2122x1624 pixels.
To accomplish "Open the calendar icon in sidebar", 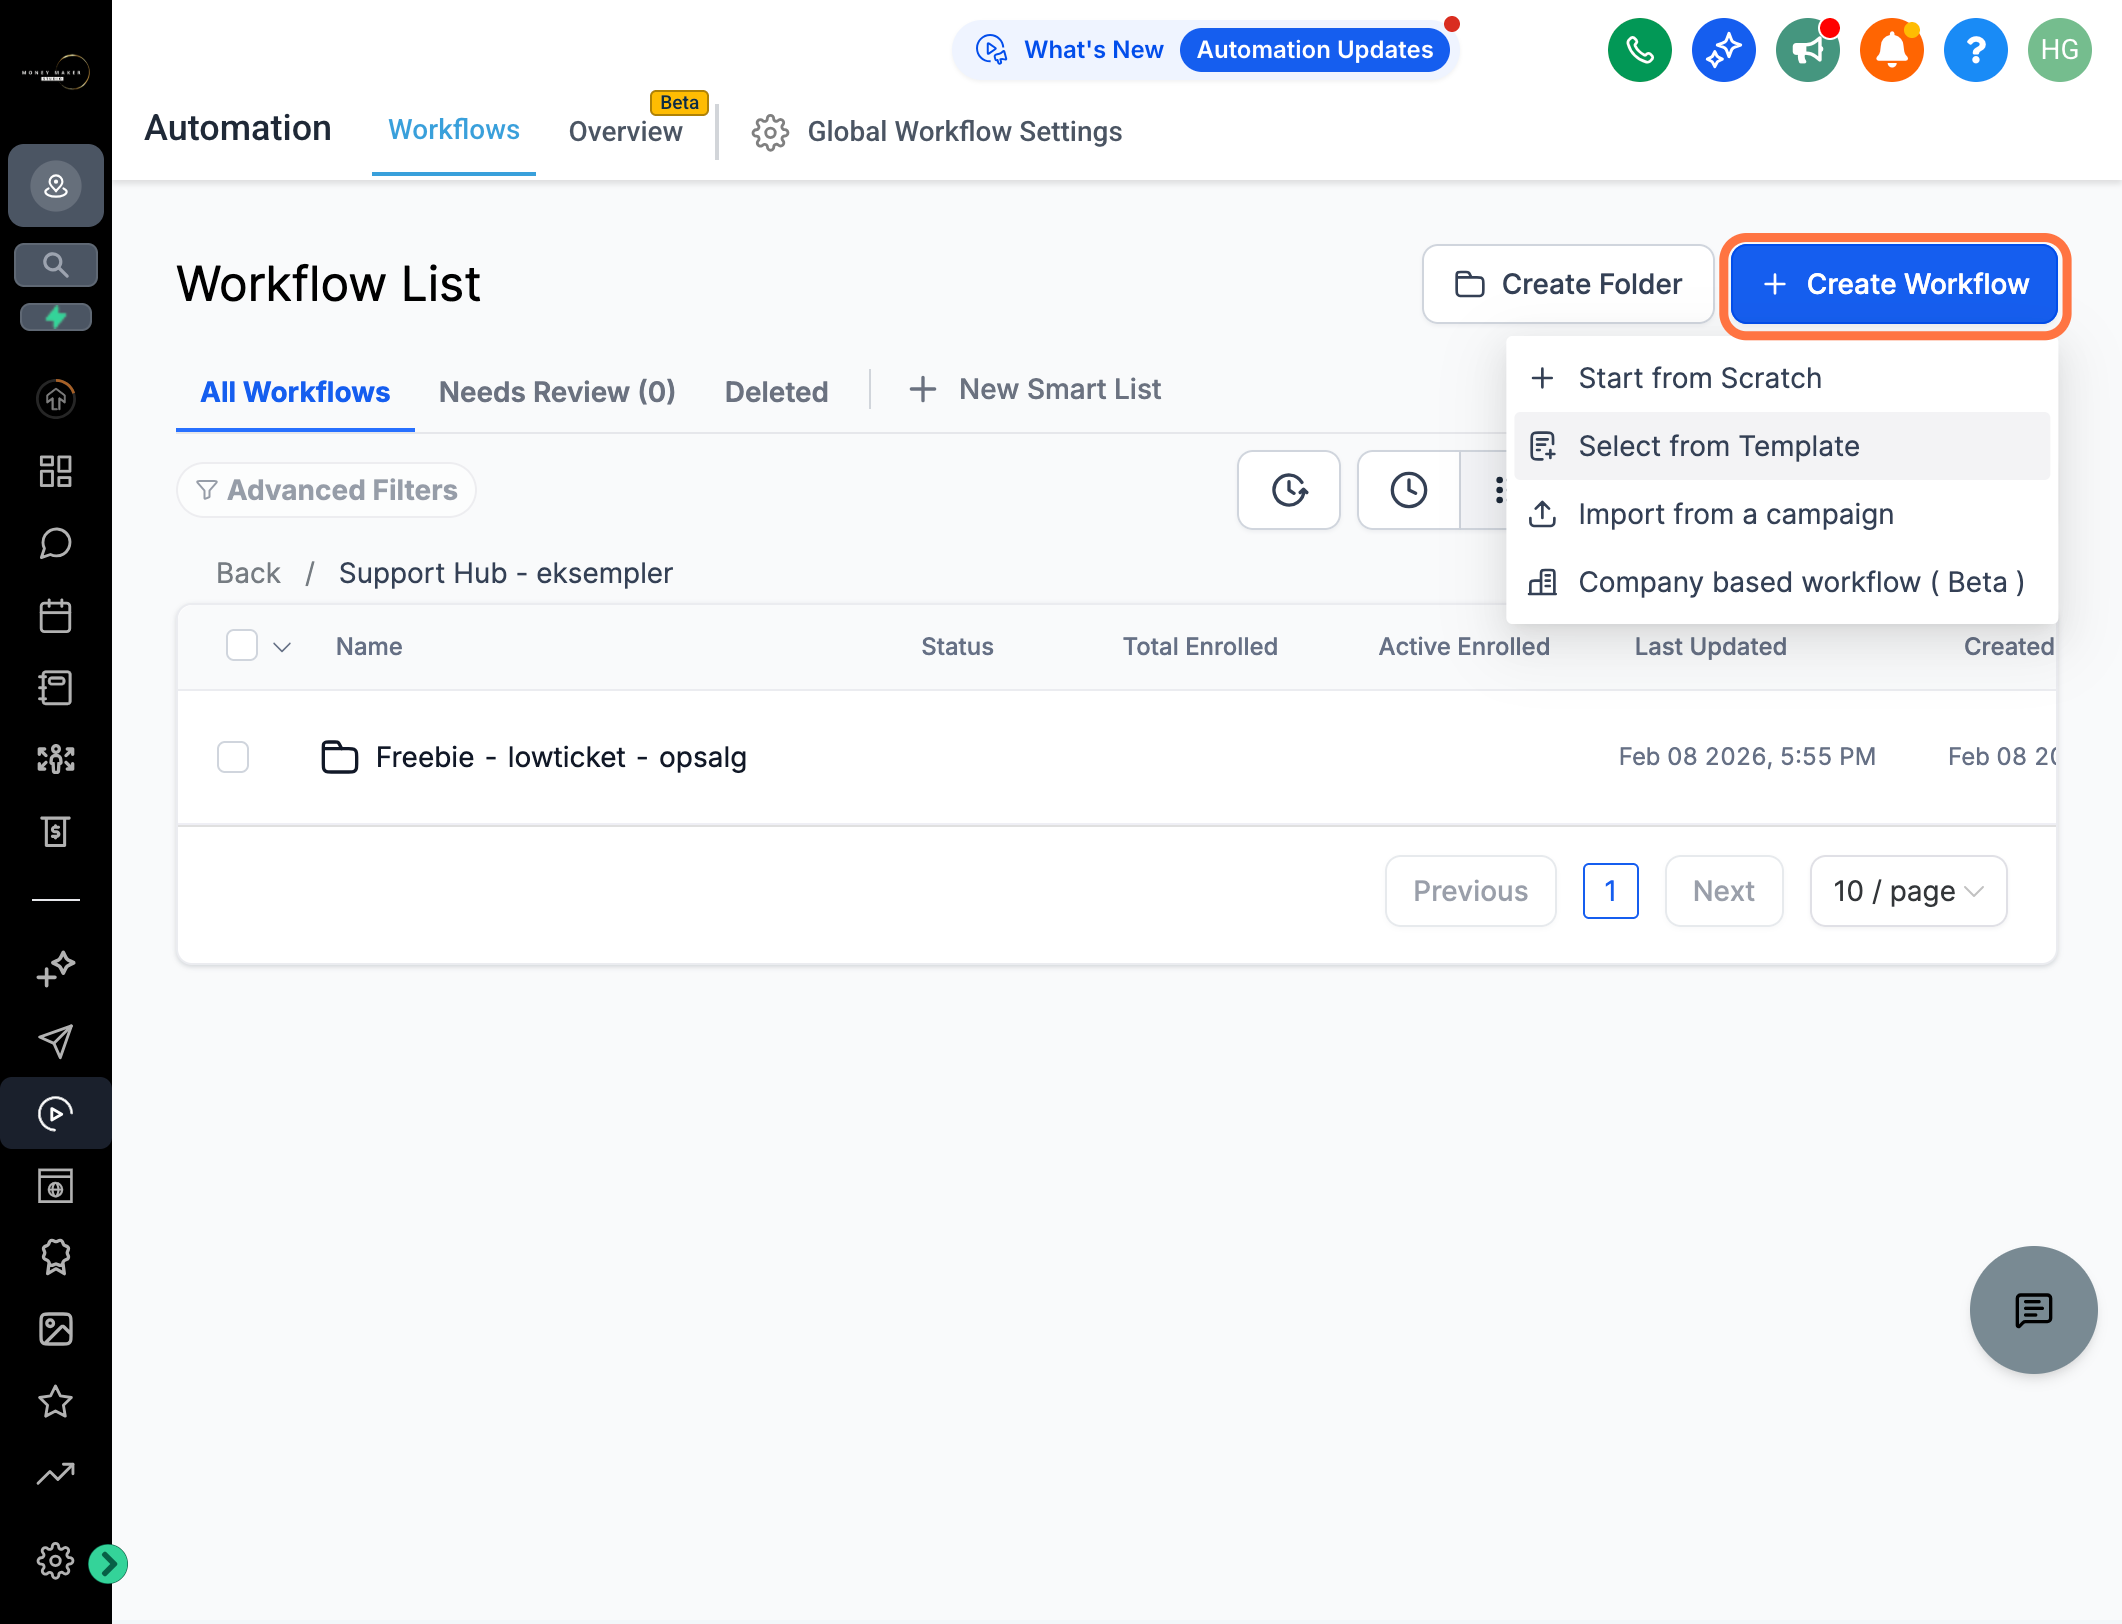I will 56,615.
